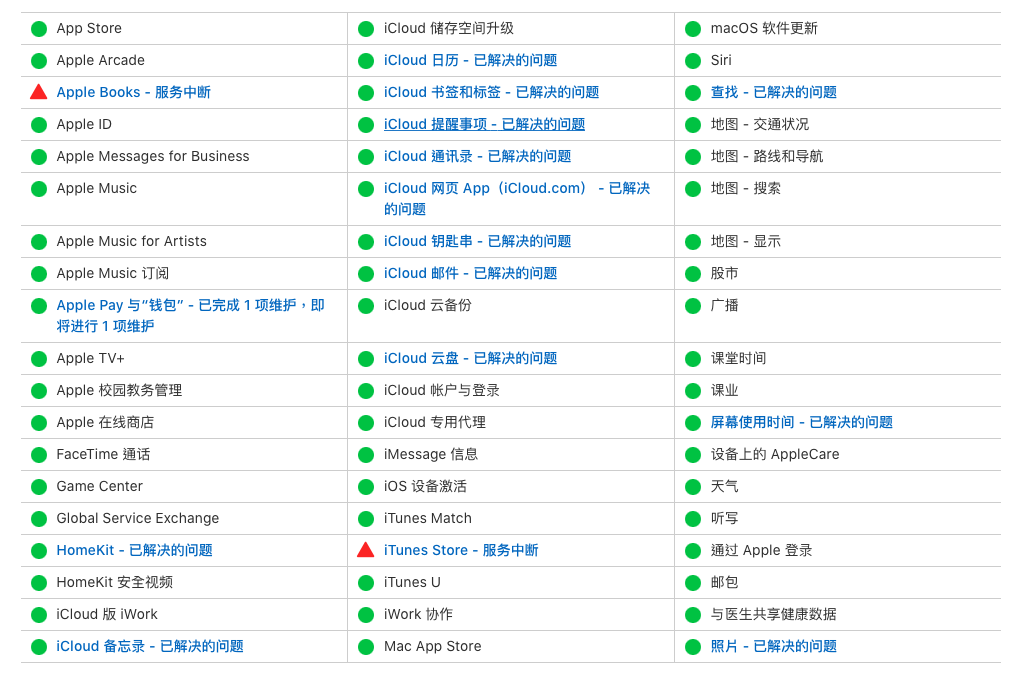Click the green status dot beside 广播
The image size is (1020, 673).
click(x=693, y=306)
